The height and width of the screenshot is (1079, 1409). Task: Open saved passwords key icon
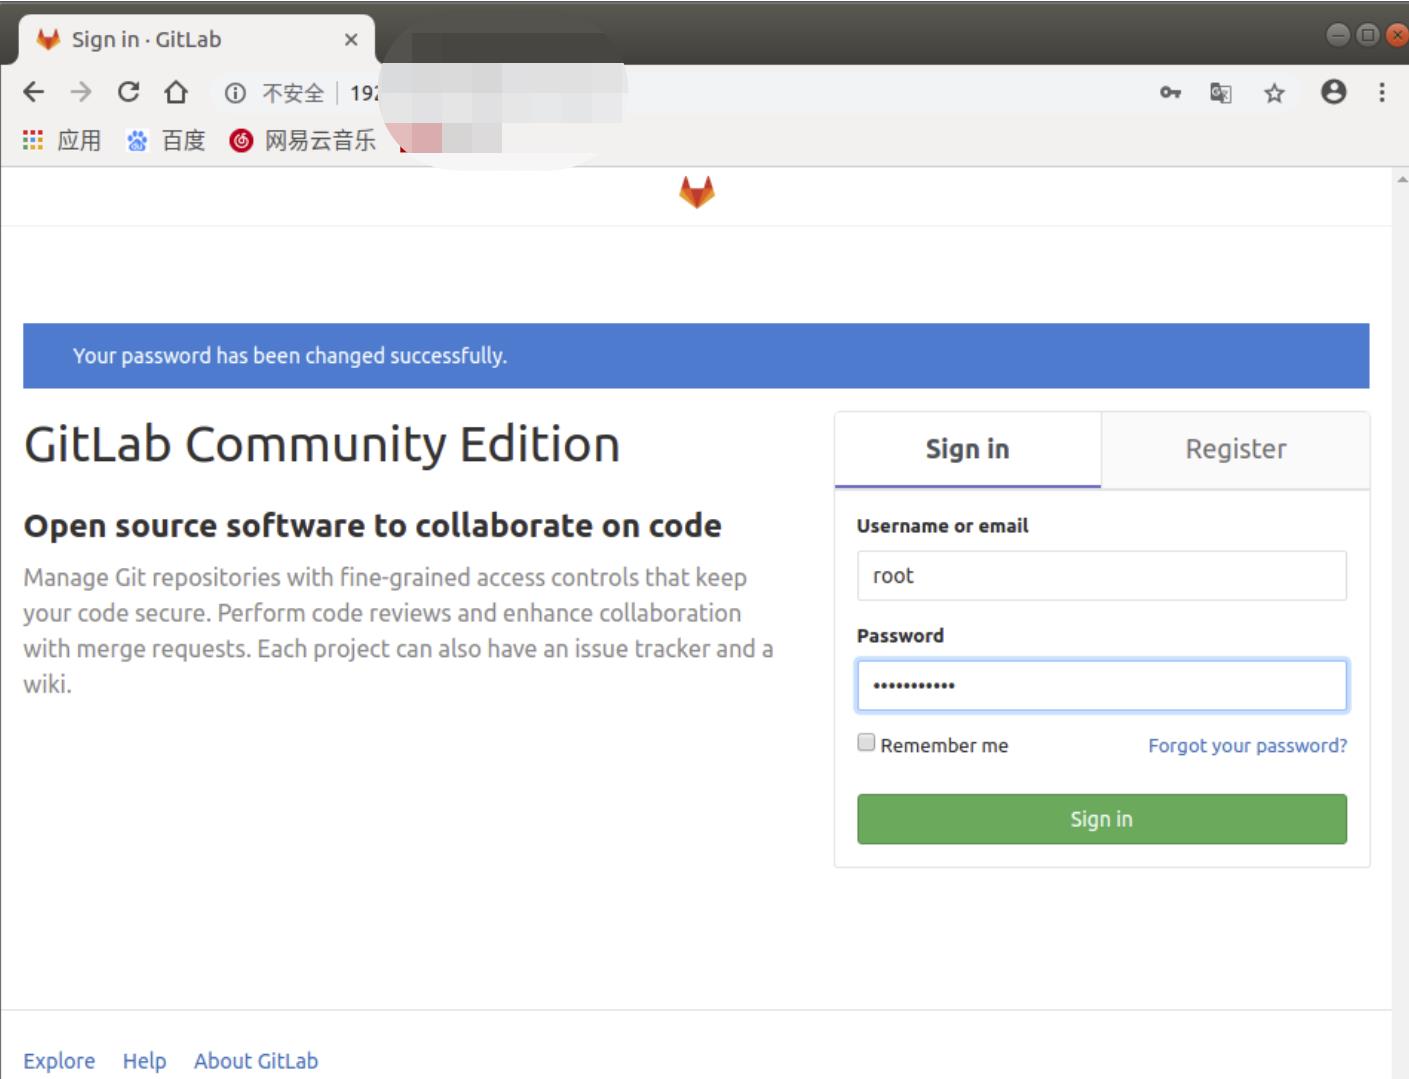coord(1170,93)
